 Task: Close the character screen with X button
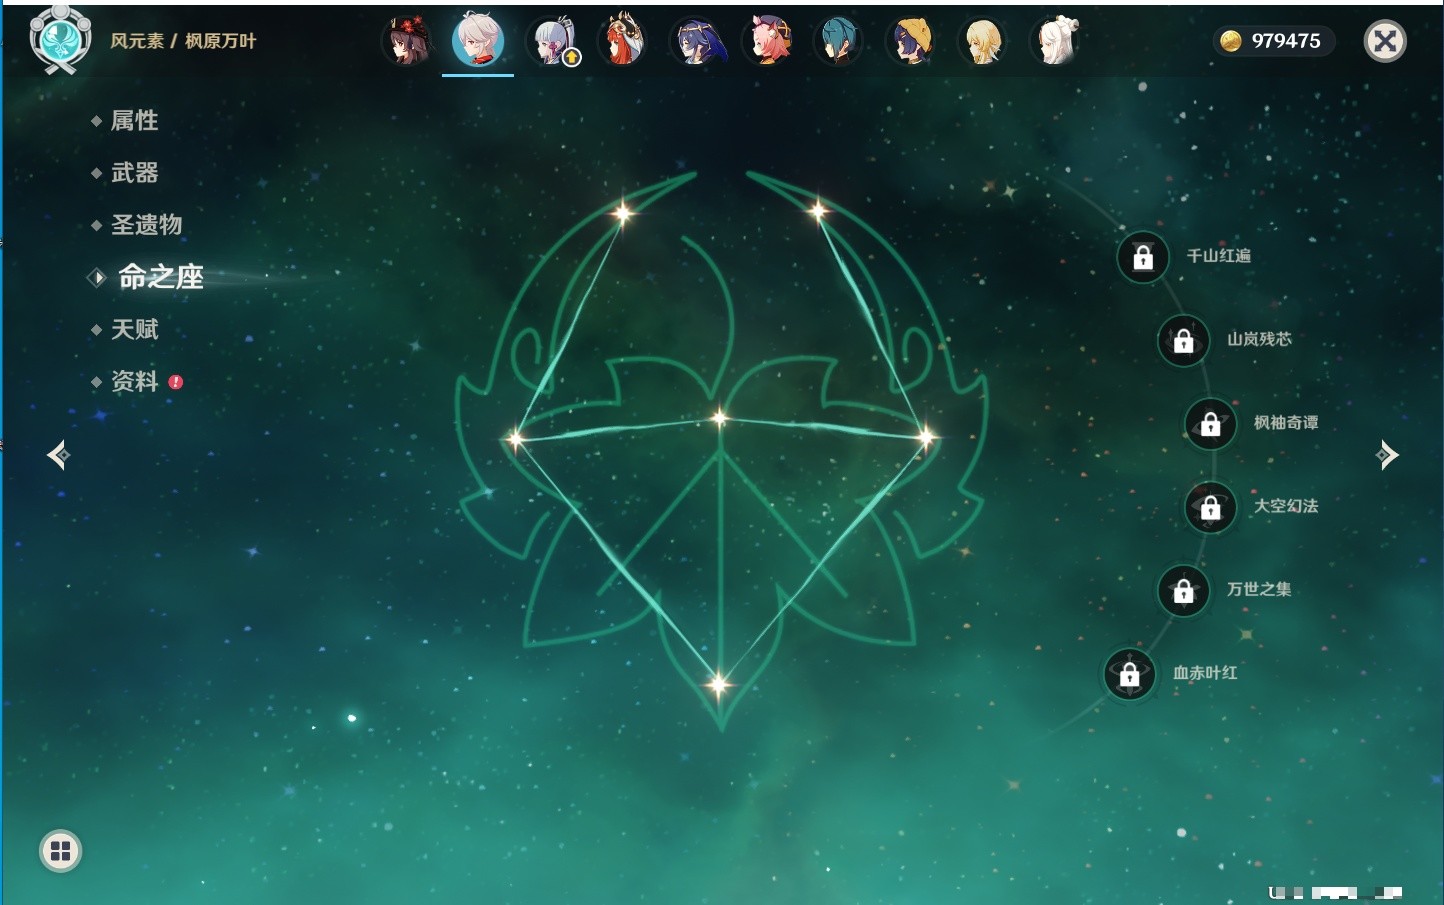pyautogui.click(x=1385, y=41)
